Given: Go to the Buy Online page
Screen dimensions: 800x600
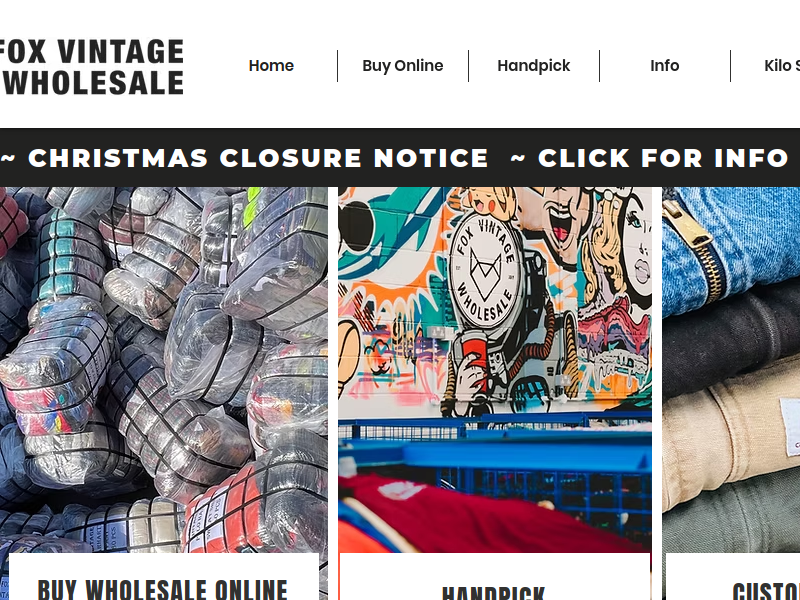Looking at the screenshot, I should (403, 66).
